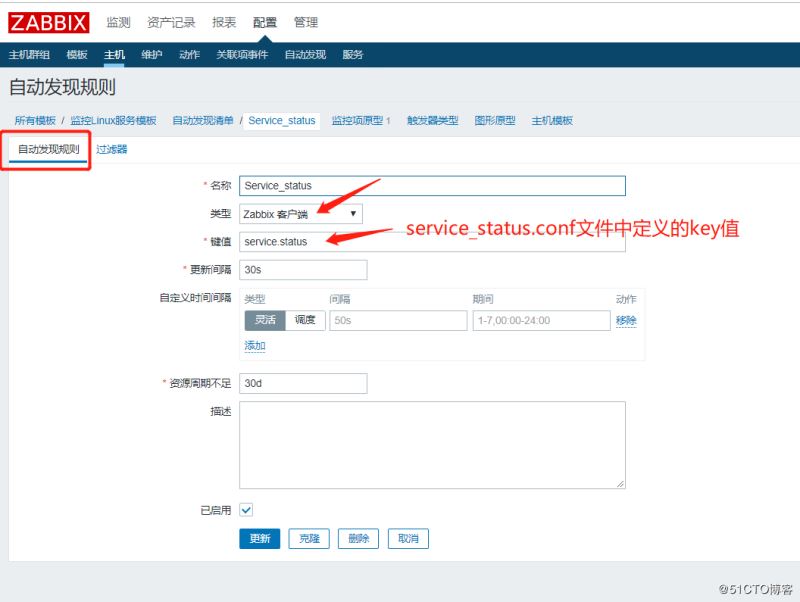The height and width of the screenshot is (602, 800).
Task: Click the 取消 button
Action: (x=407, y=538)
